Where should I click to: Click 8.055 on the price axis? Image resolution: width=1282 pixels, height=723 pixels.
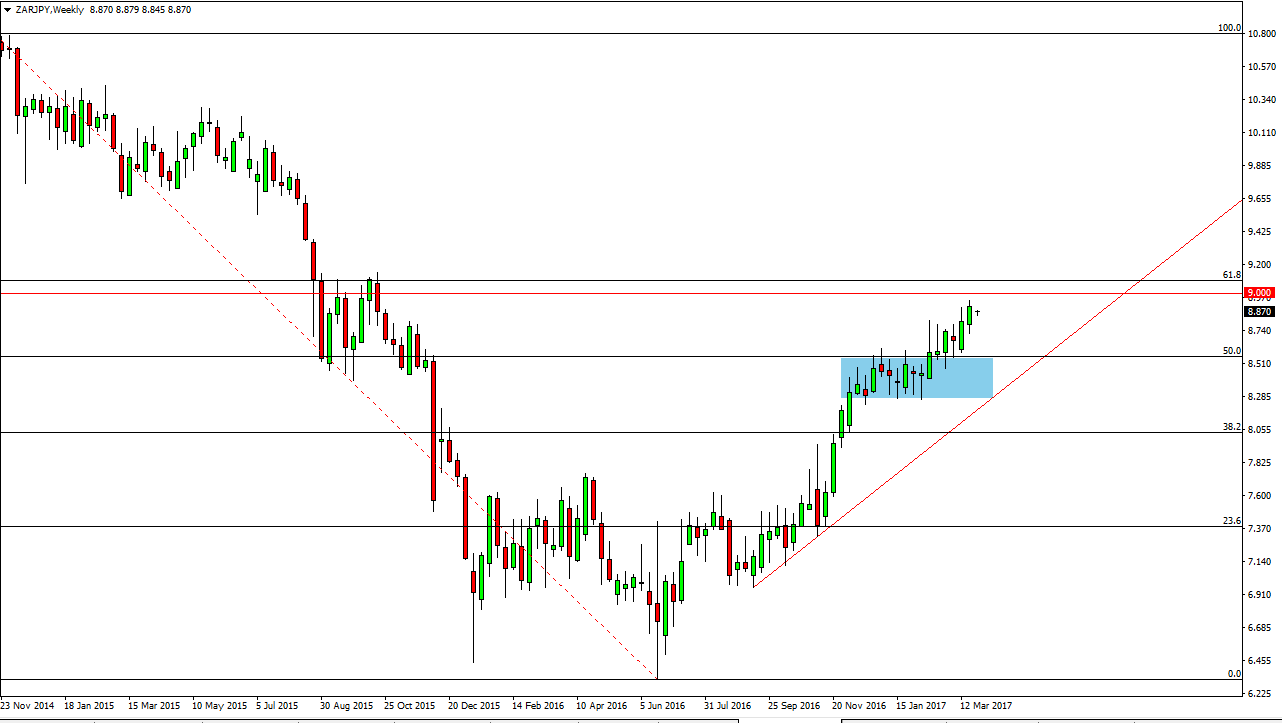click(1261, 430)
